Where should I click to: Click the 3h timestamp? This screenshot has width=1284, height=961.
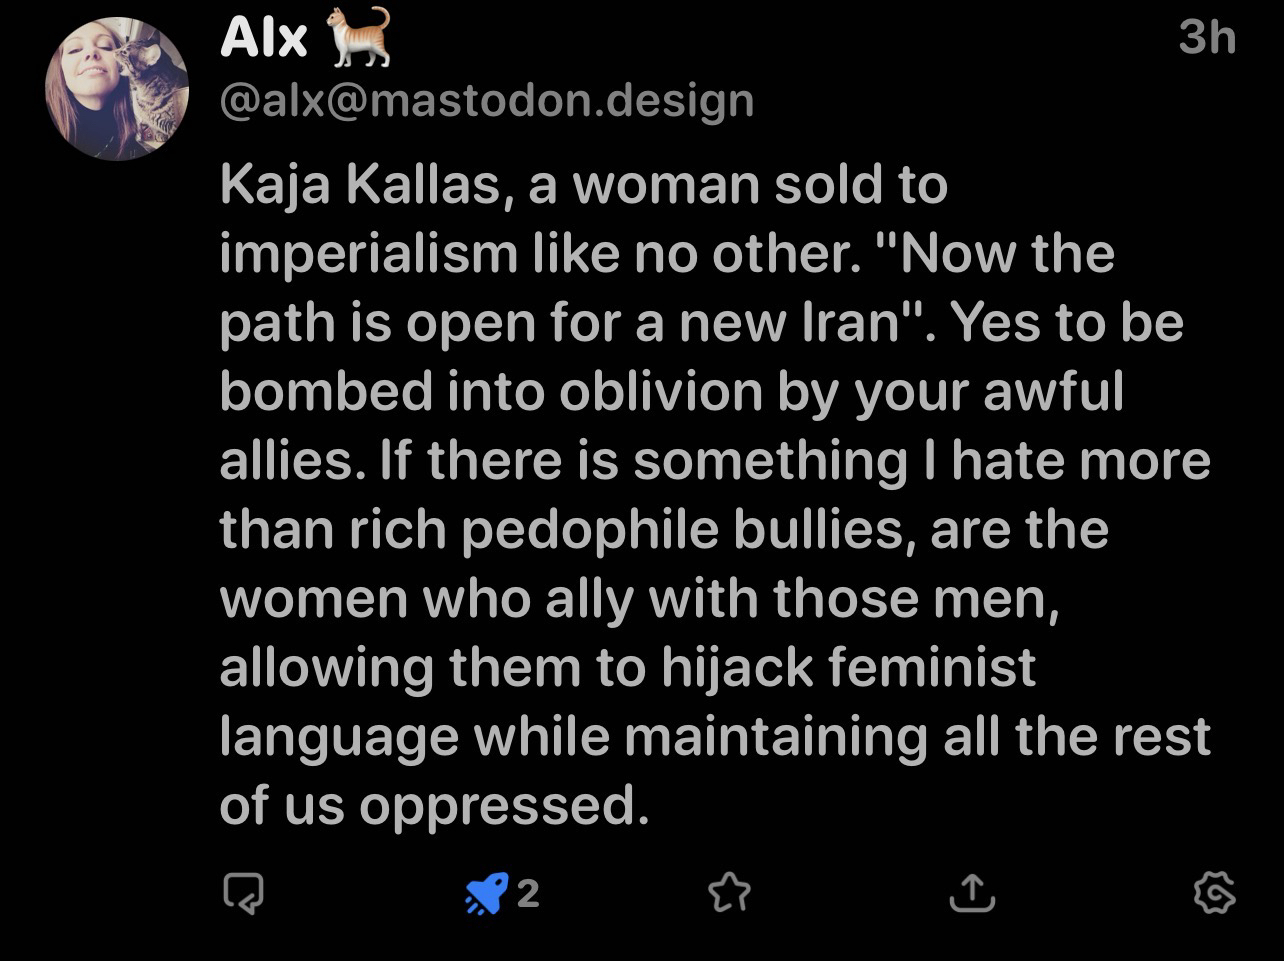(1207, 39)
